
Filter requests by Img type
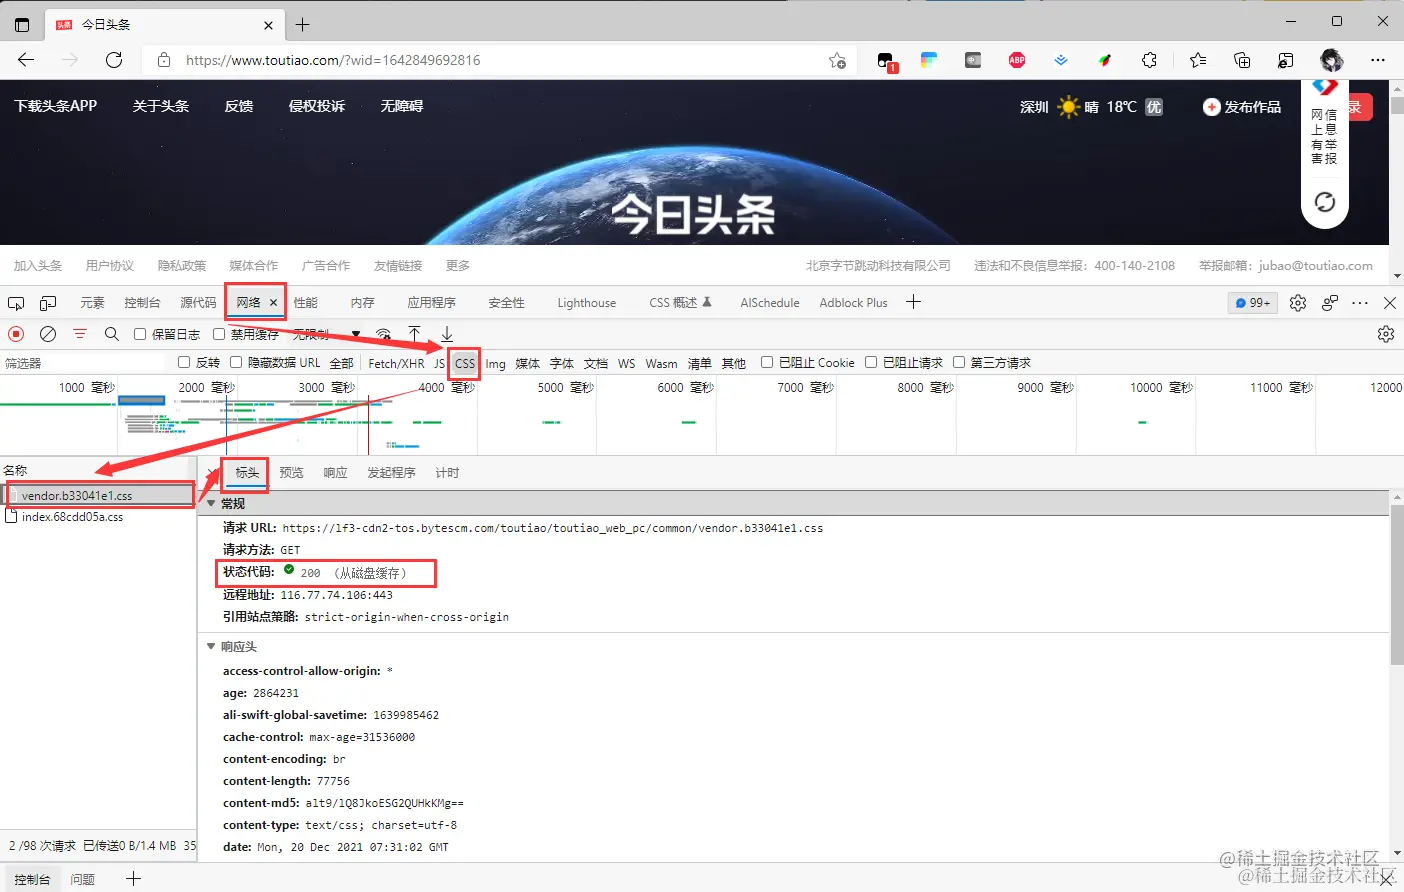click(495, 363)
